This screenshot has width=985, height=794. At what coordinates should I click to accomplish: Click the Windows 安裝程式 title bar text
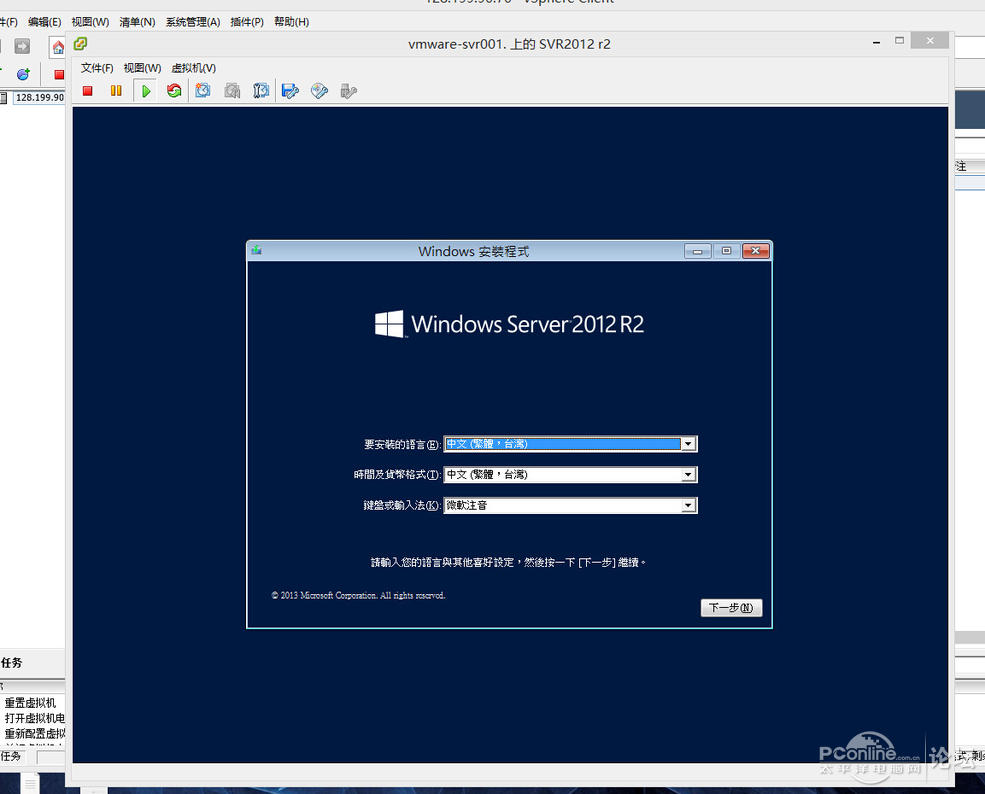pyautogui.click(x=474, y=251)
